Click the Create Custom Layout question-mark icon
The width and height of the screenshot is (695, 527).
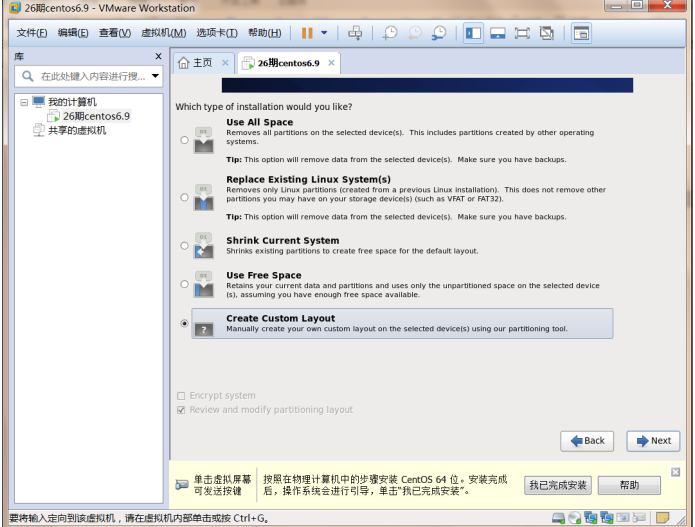click(x=204, y=329)
